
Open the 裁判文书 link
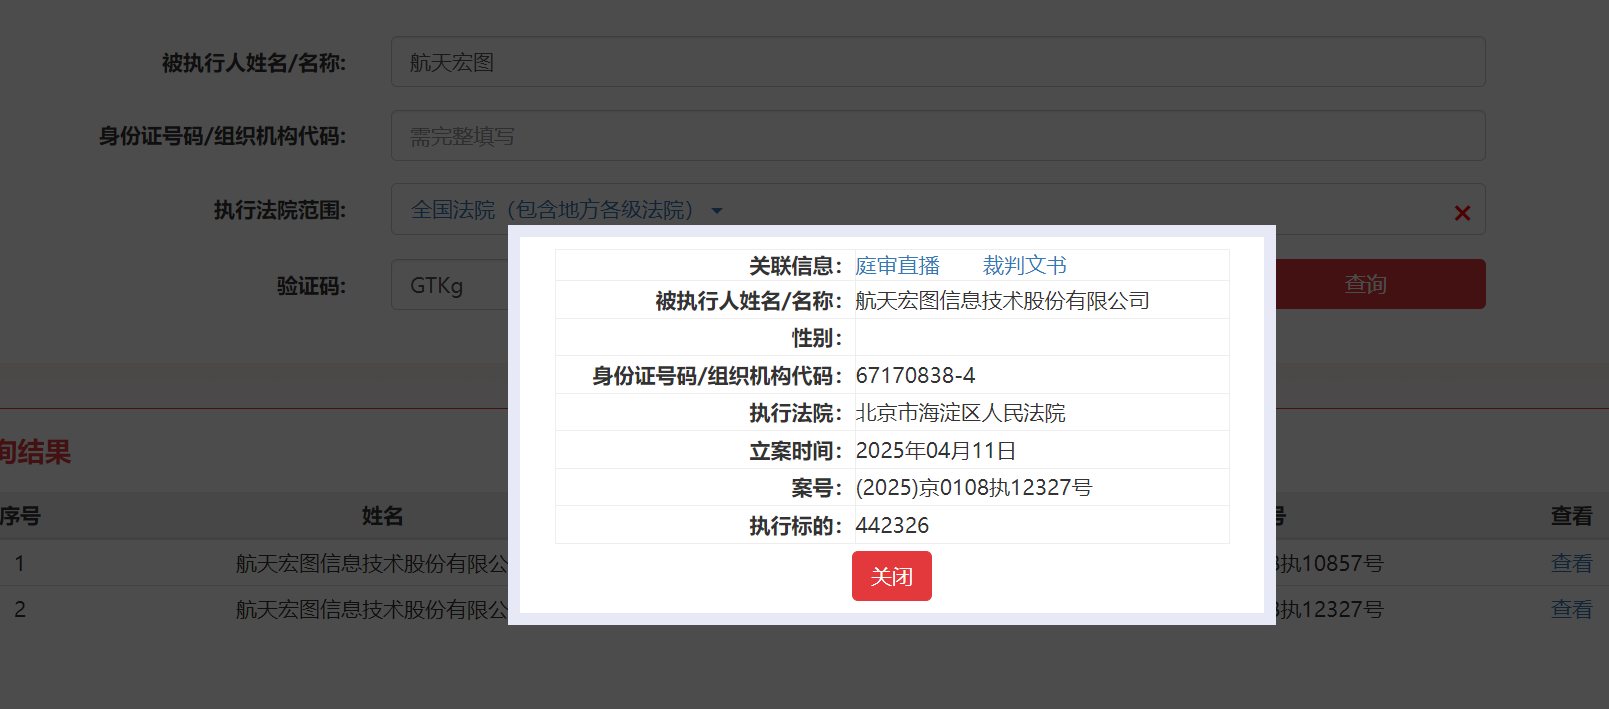(x=1025, y=265)
